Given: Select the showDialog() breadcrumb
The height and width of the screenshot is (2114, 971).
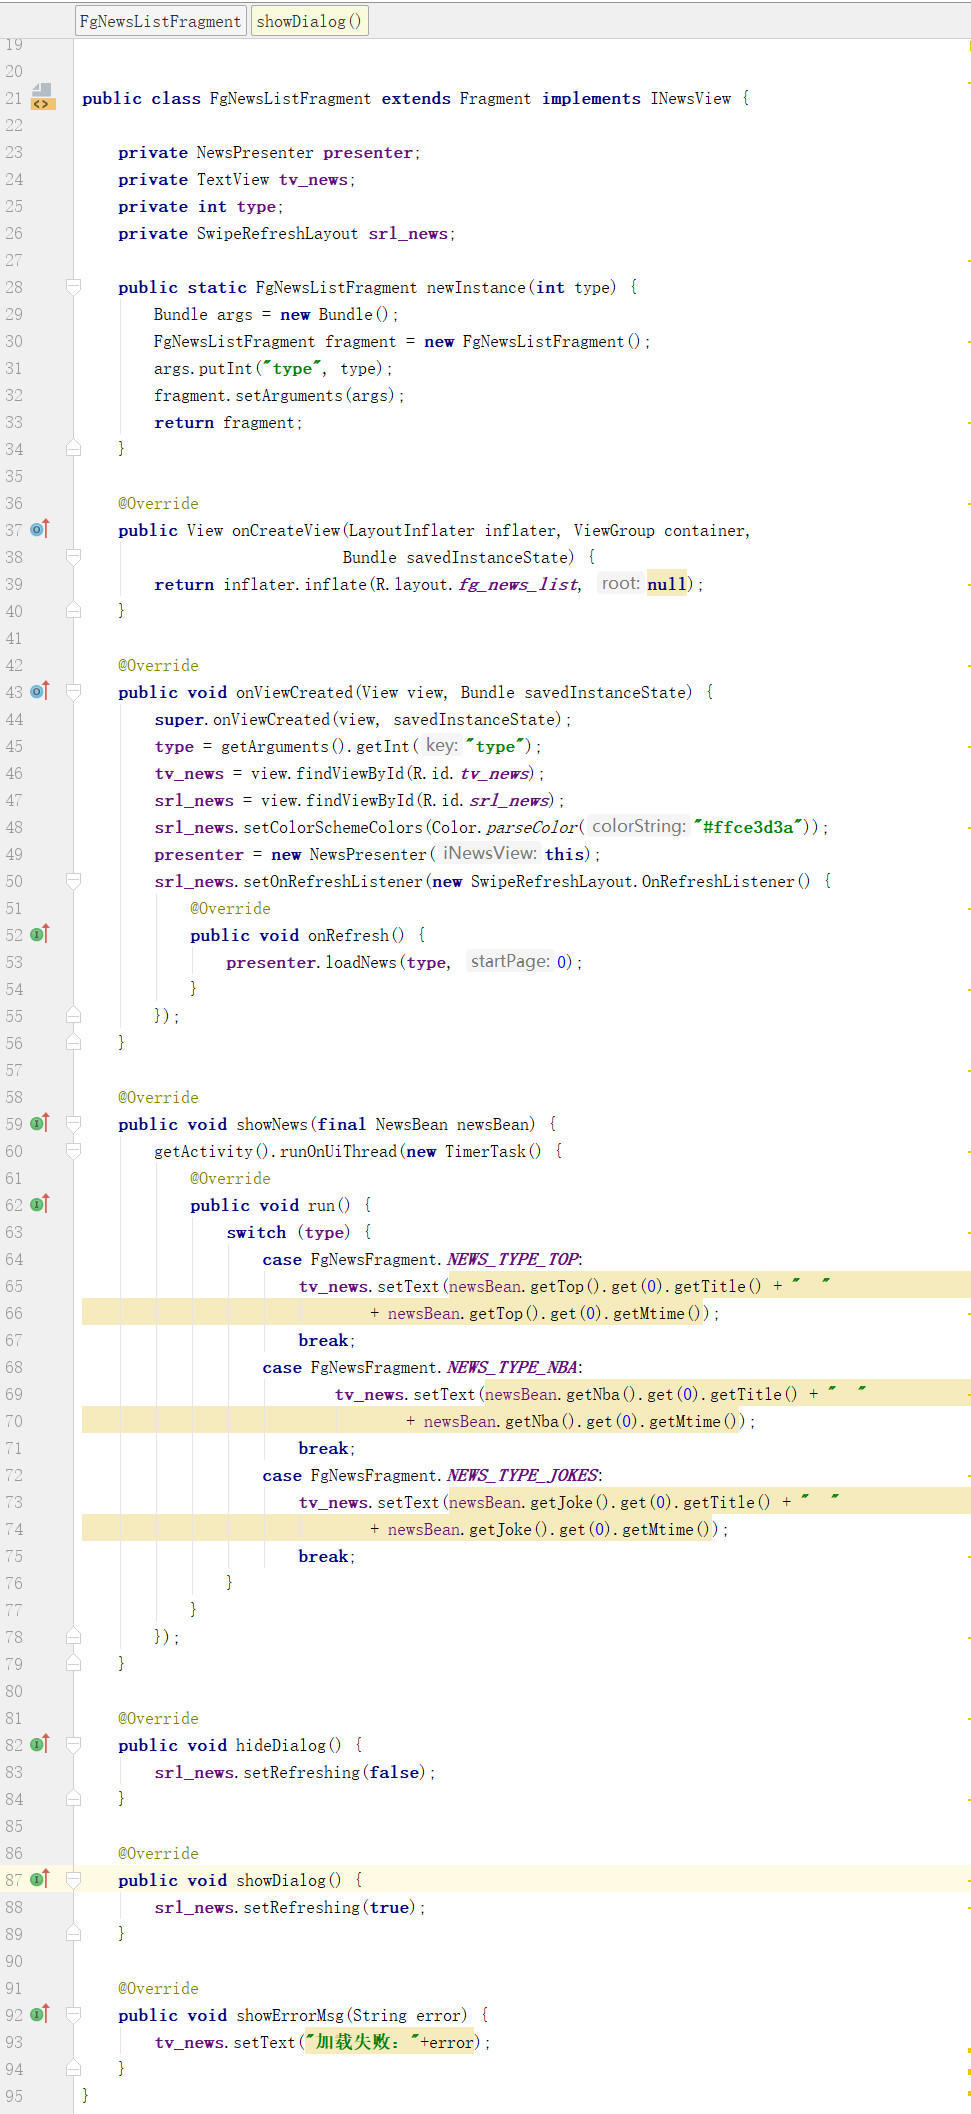Looking at the screenshot, I should (x=309, y=21).
